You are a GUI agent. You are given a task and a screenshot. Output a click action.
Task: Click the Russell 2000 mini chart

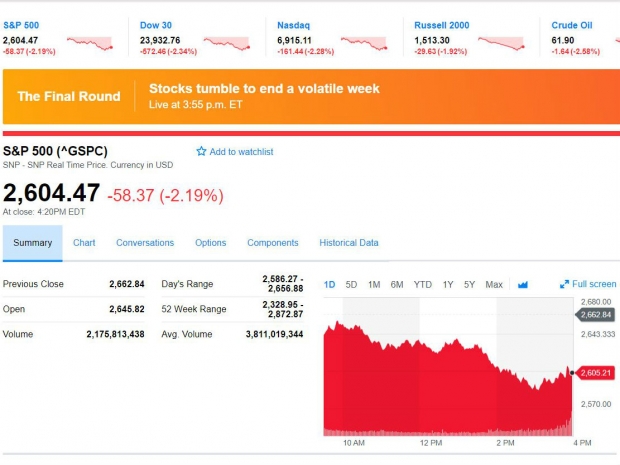tap(499, 43)
